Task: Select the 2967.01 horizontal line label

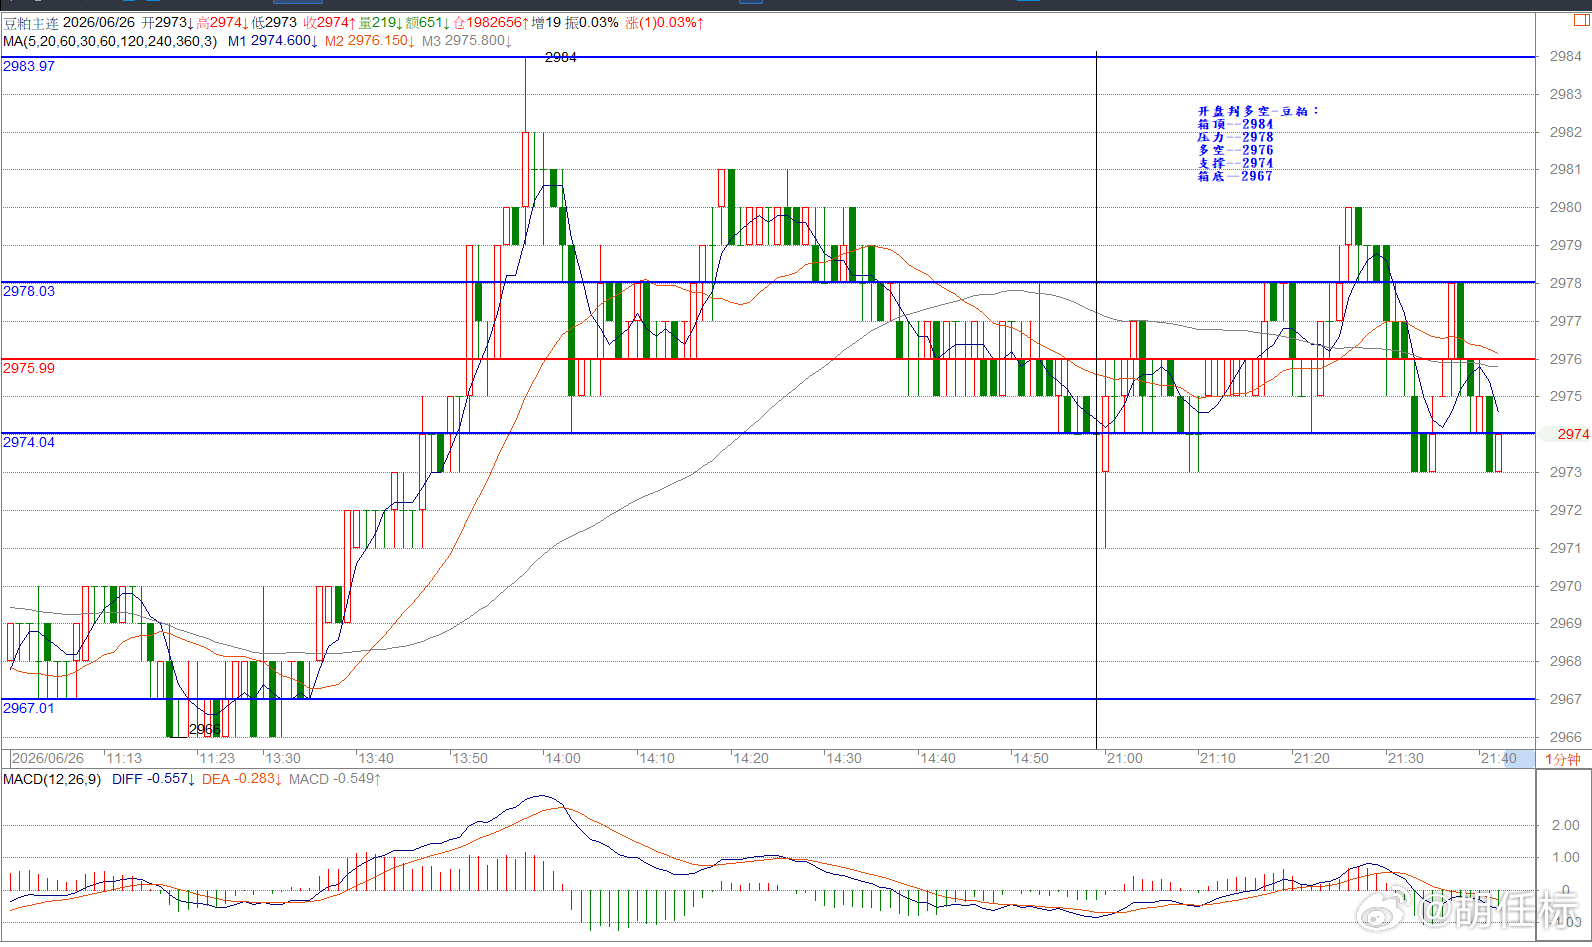Action: click(x=29, y=708)
